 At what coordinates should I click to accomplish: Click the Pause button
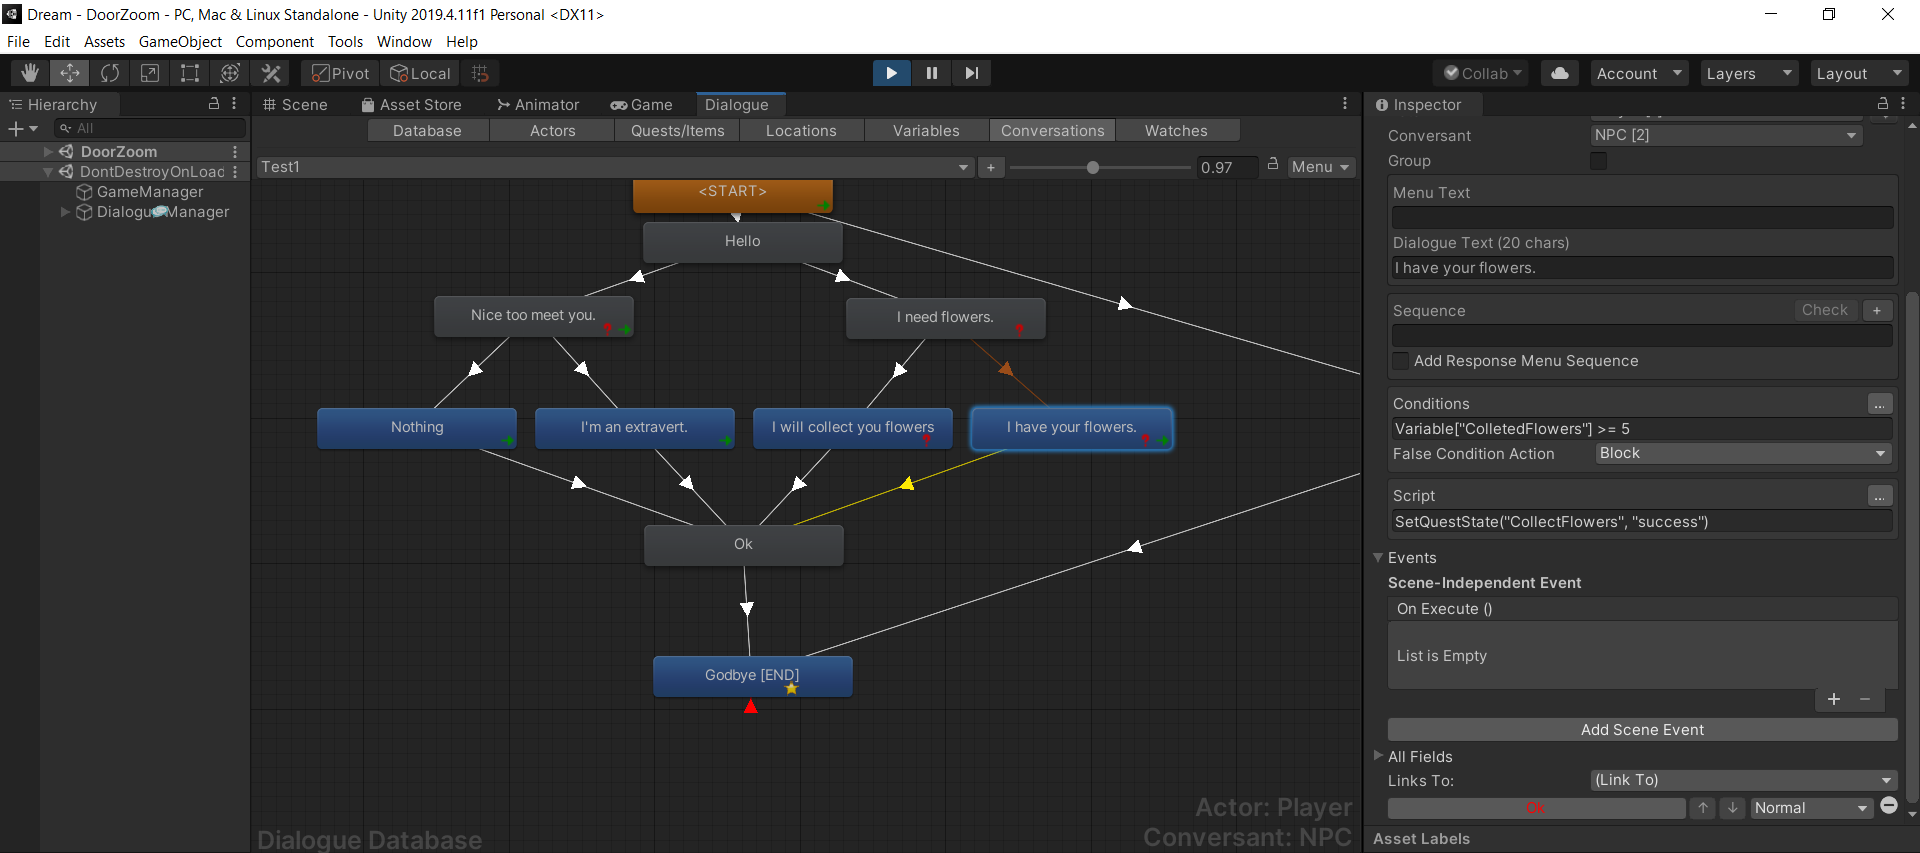(x=931, y=73)
